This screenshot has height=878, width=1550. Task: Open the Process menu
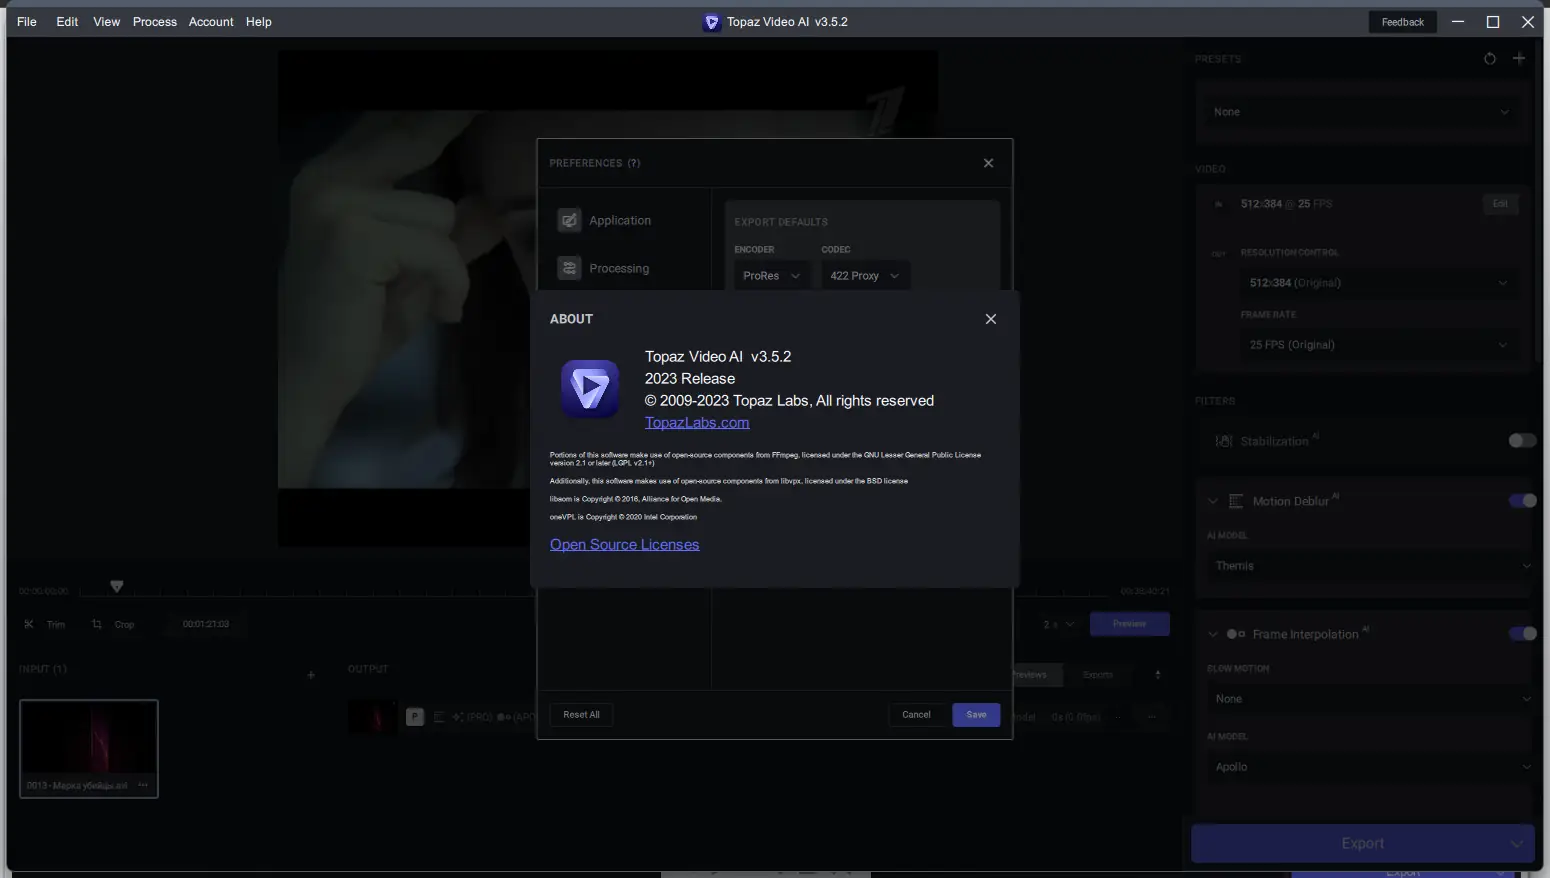155,22
